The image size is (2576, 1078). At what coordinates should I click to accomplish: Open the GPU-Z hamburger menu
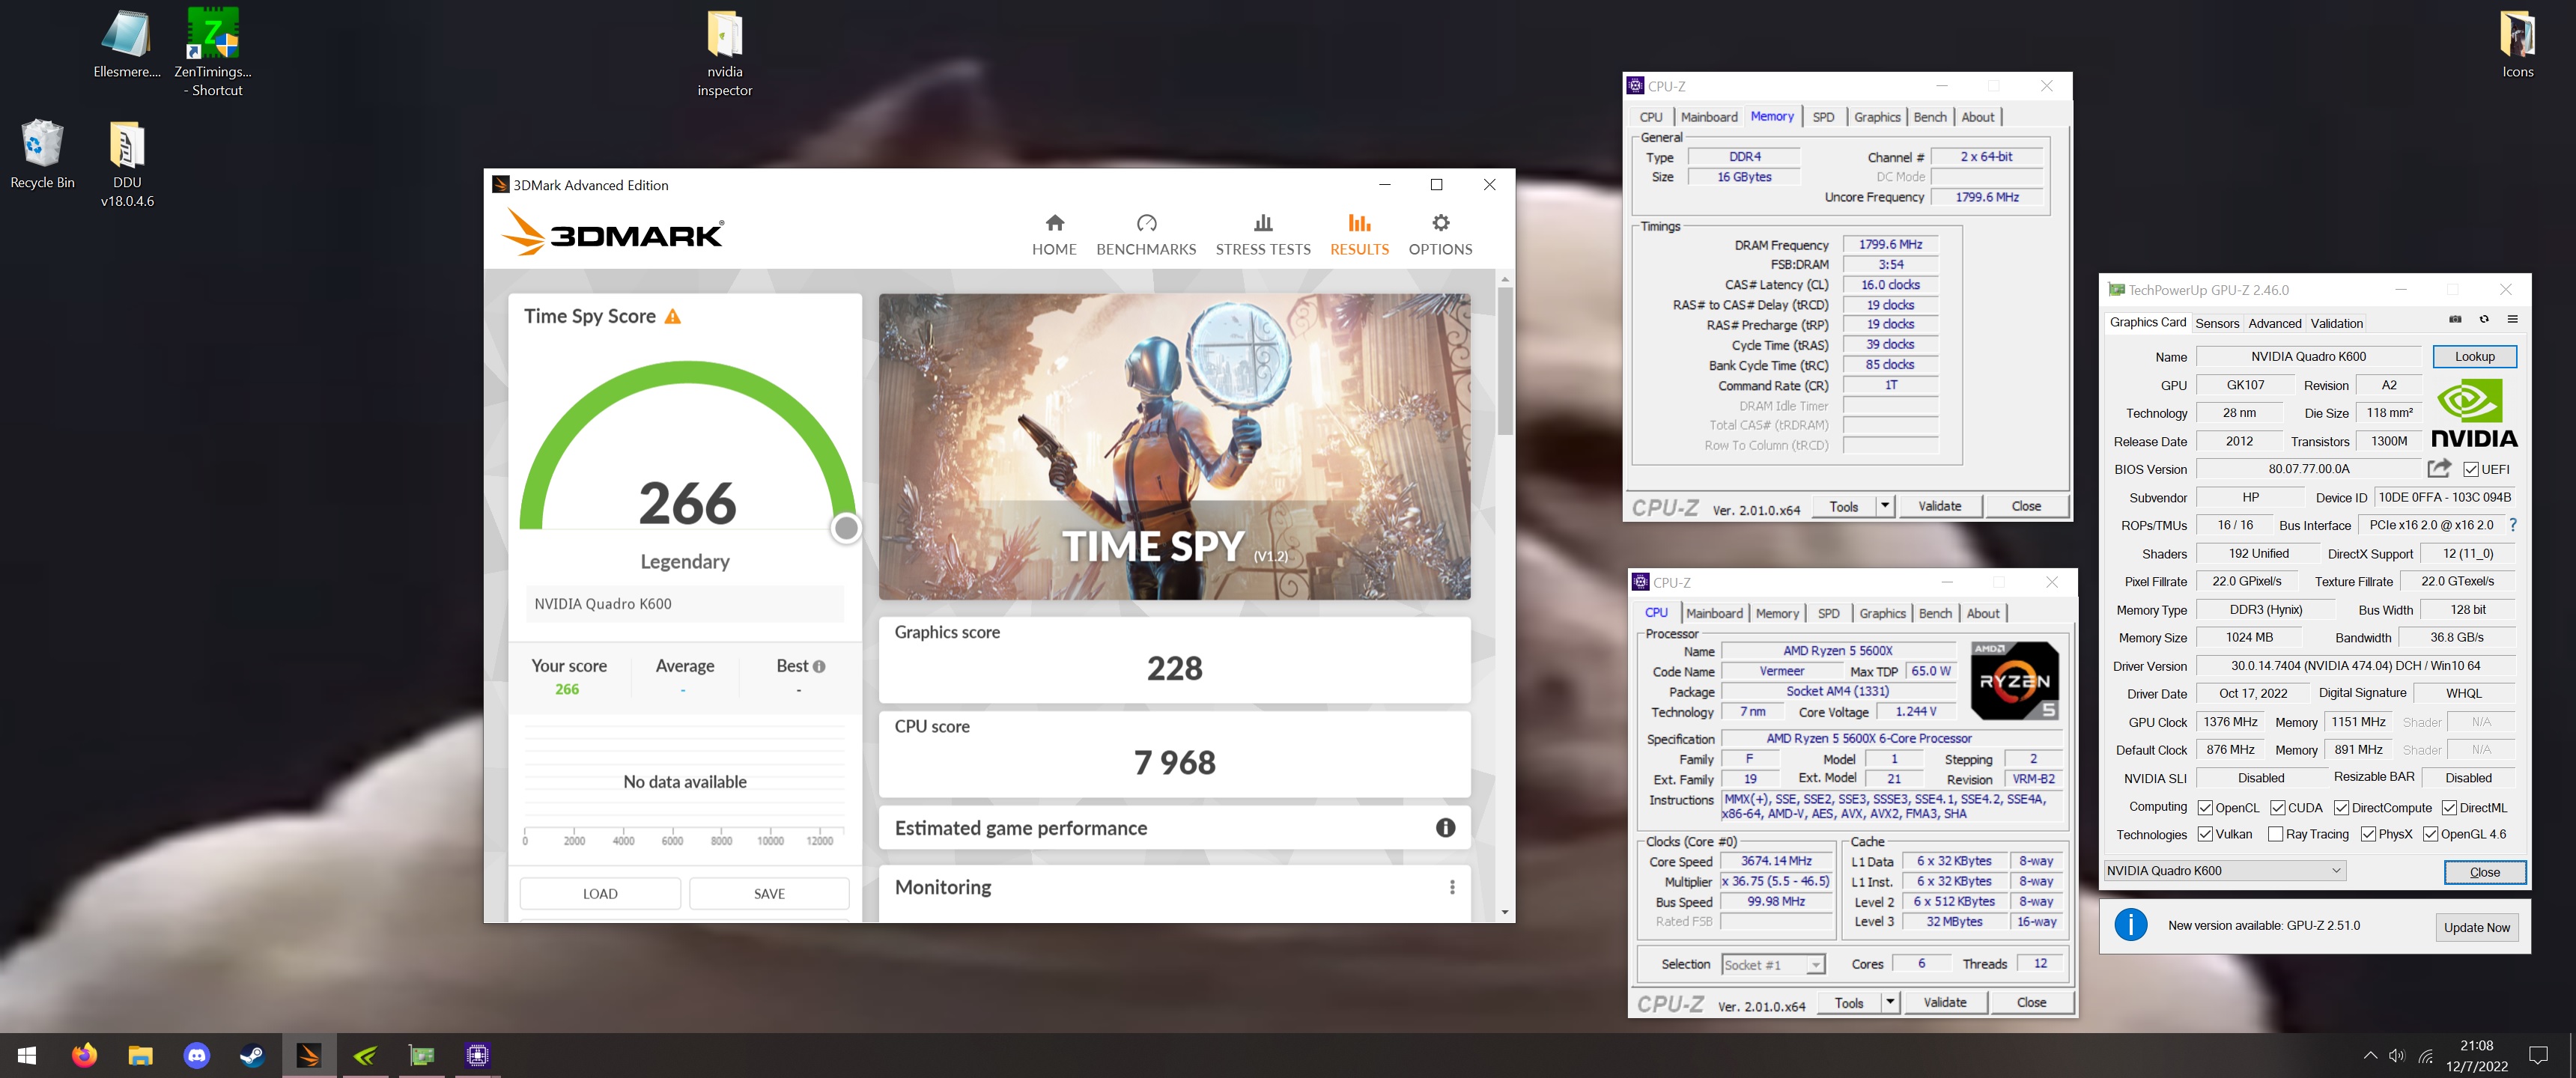click(x=2512, y=320)
